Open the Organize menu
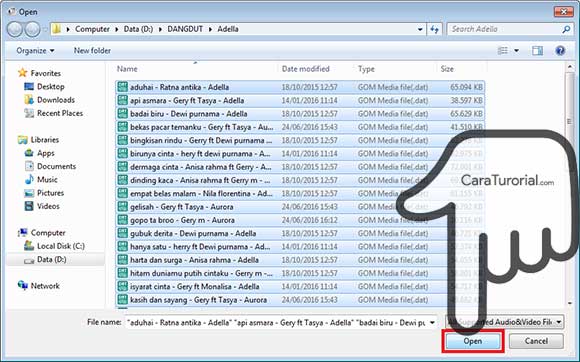 point(35,51)
